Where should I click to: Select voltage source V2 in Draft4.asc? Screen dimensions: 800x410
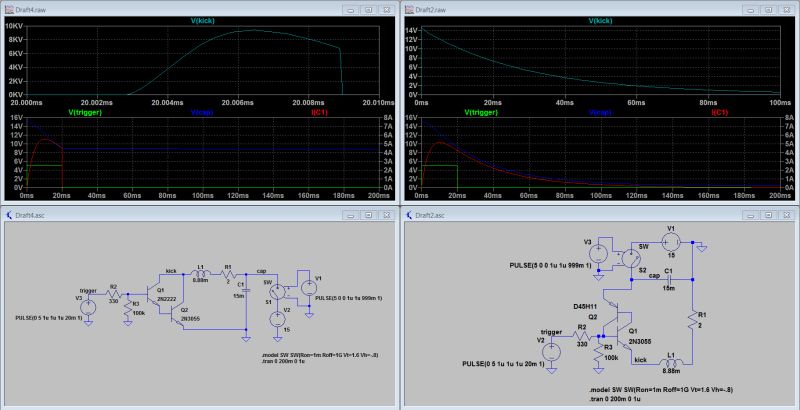(x=278, y=319)
